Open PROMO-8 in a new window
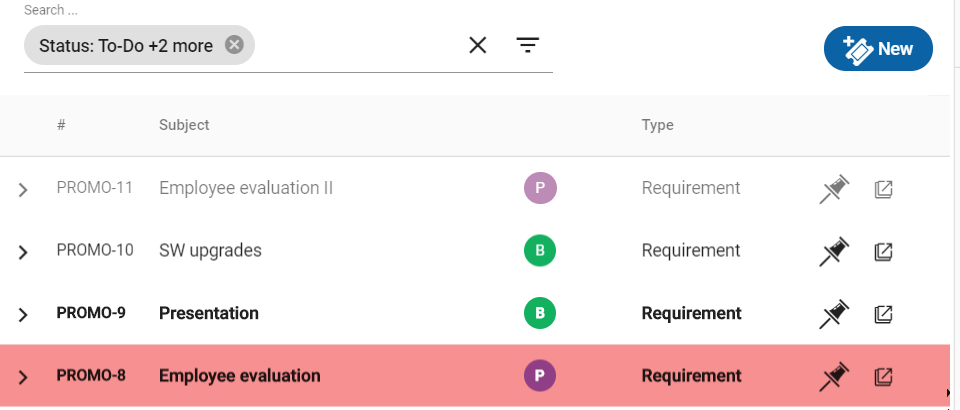The image size is (960, 410). tap(883, 376)
